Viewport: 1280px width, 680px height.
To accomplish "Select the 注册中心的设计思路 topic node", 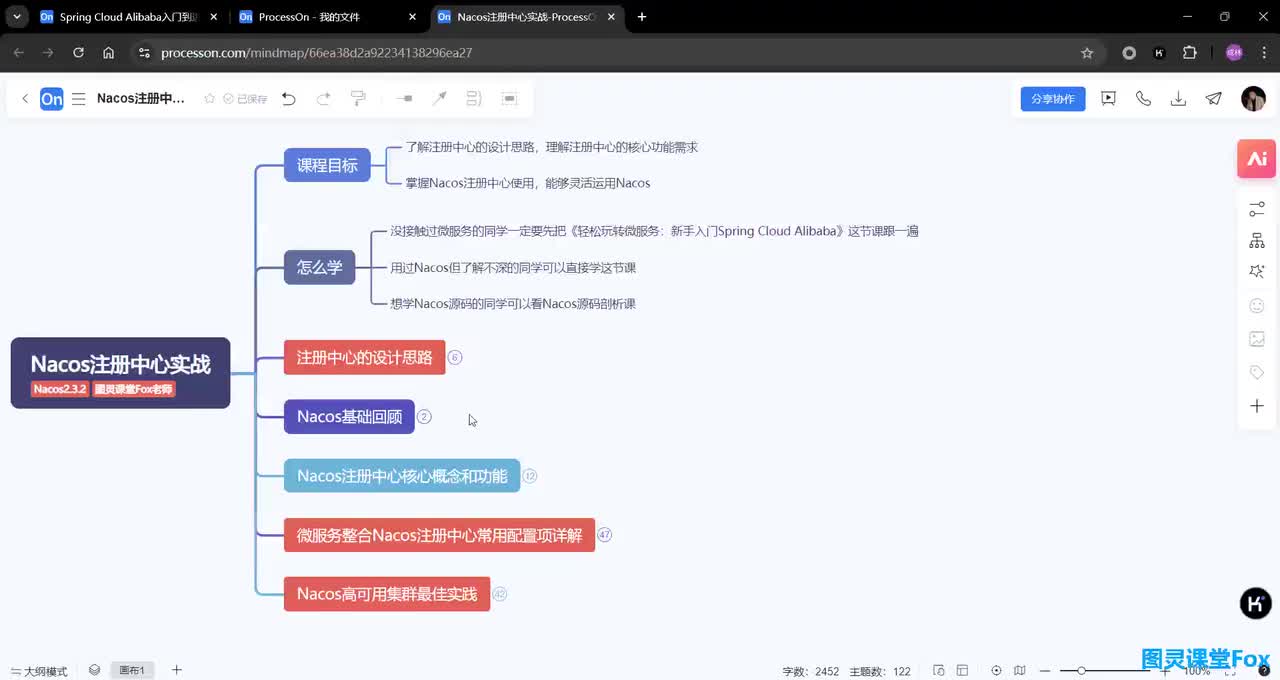I will pos(364,357).
